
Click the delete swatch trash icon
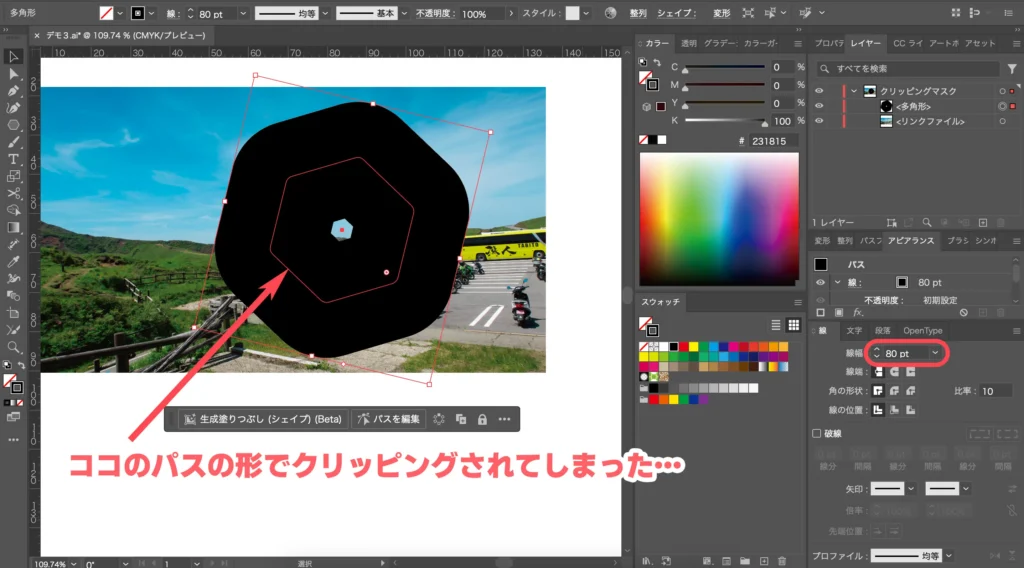pos(782,561)
